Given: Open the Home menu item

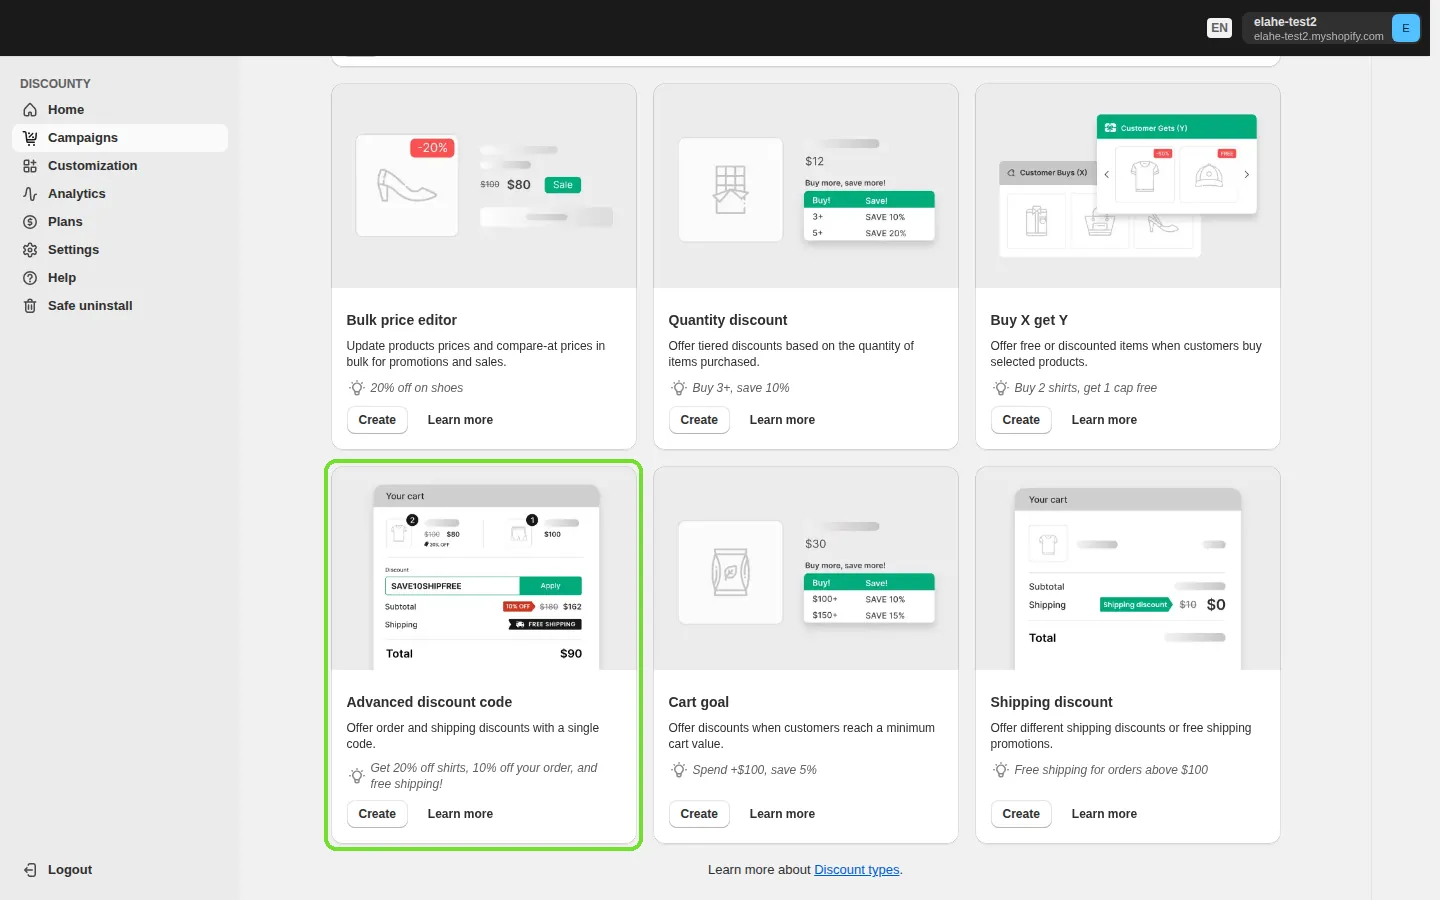Looking at the screenshot, I should point(120,110).
